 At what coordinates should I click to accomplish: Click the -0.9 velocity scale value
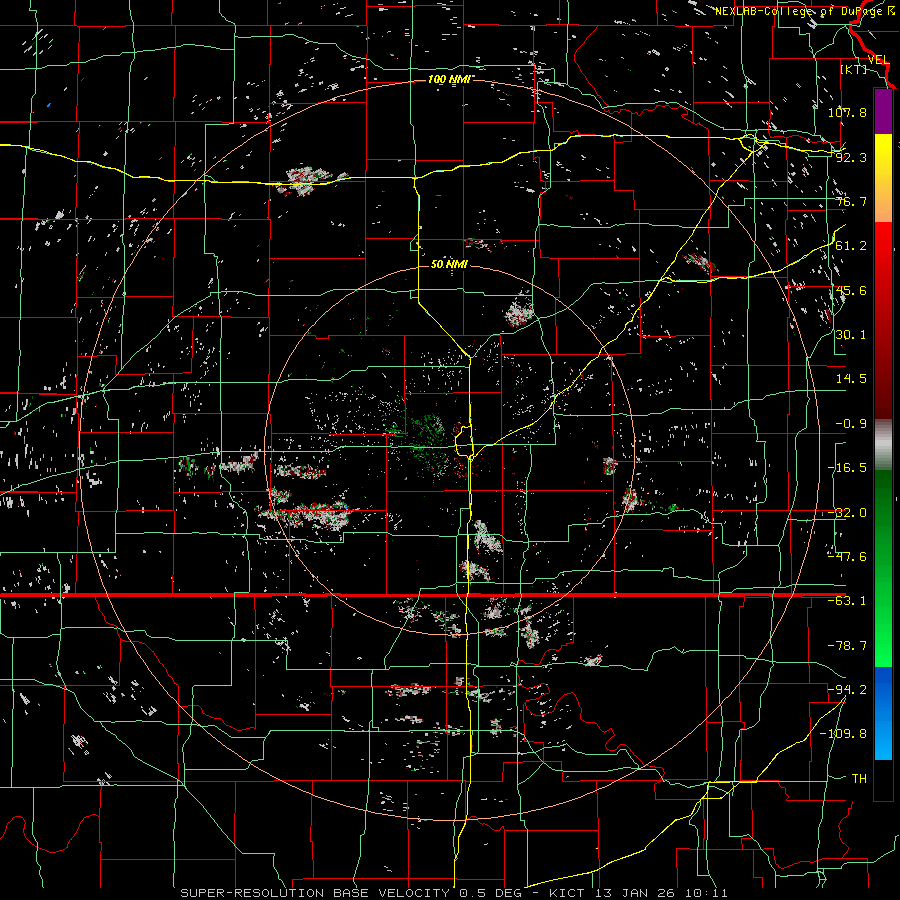(851, 424)
